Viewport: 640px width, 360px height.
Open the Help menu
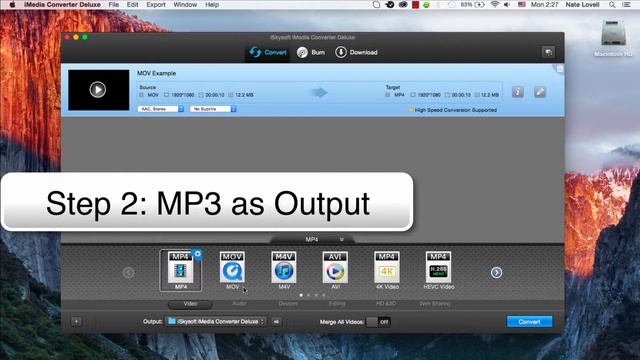coord(212,4)
